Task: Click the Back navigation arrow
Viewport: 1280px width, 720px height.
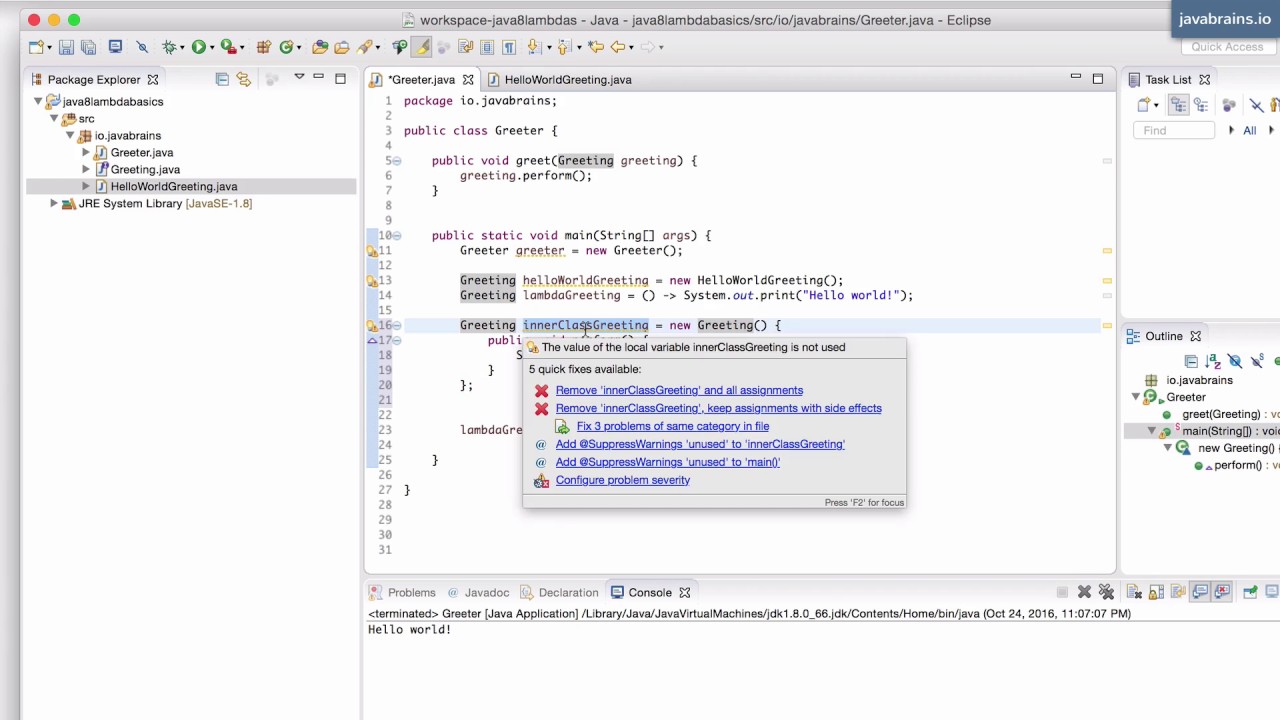Action: (x=618, y=47)
